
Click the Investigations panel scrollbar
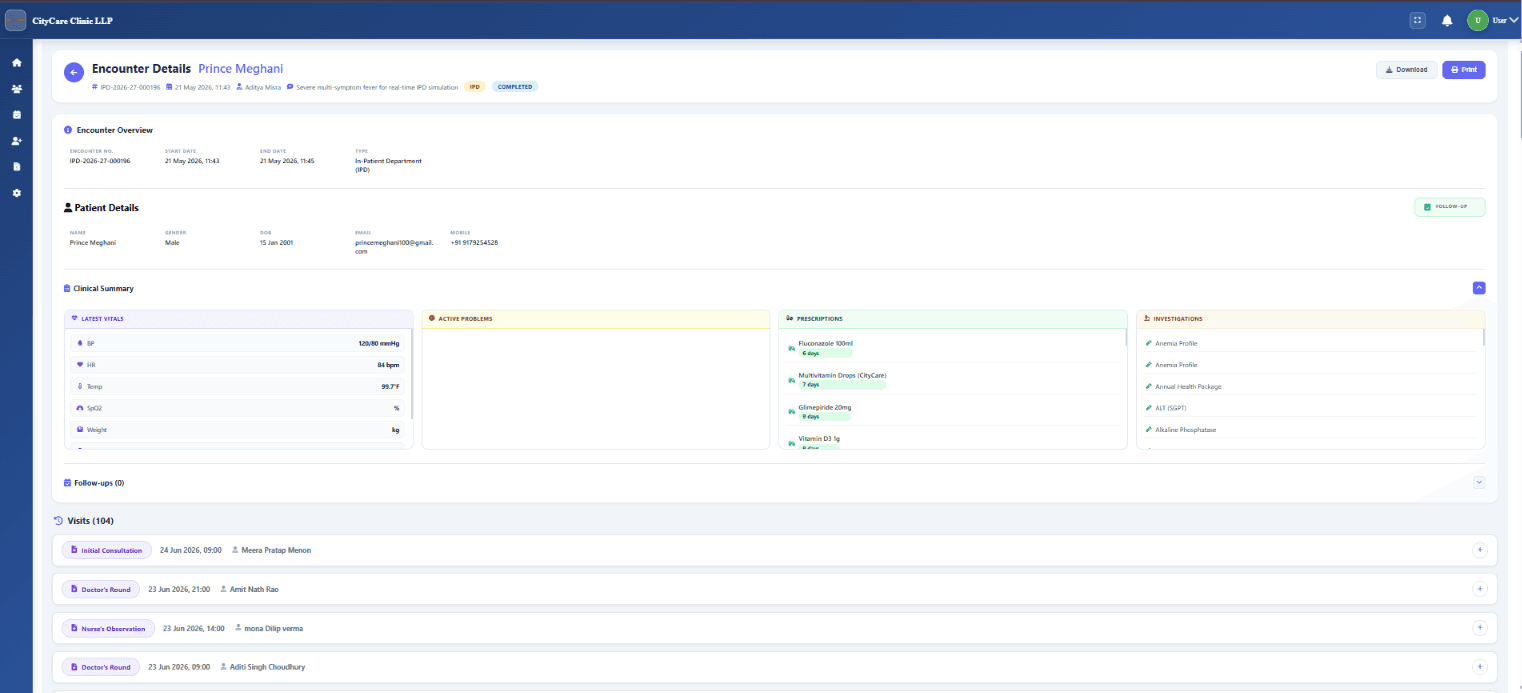[x=1484, y=337]
